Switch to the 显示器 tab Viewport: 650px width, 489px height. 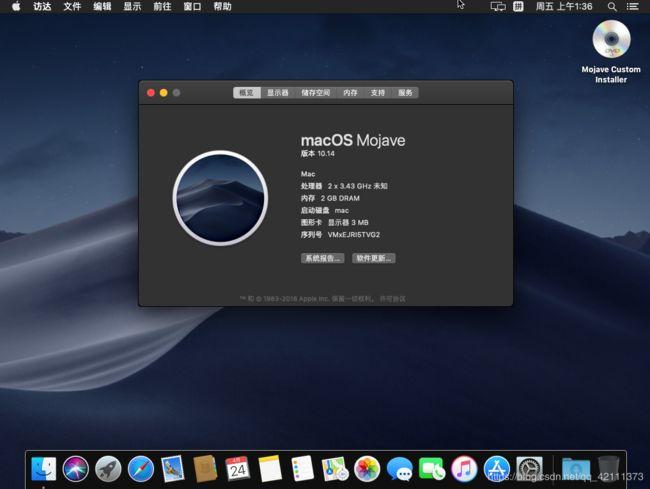[278, 93]
